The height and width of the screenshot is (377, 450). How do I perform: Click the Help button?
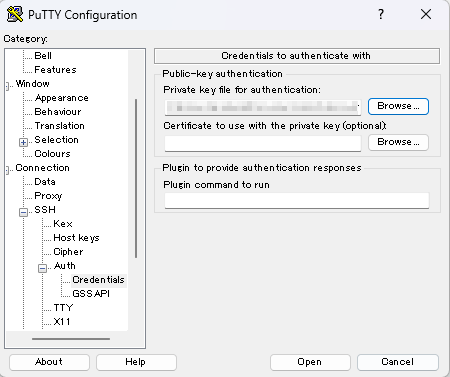click(136, 362)
